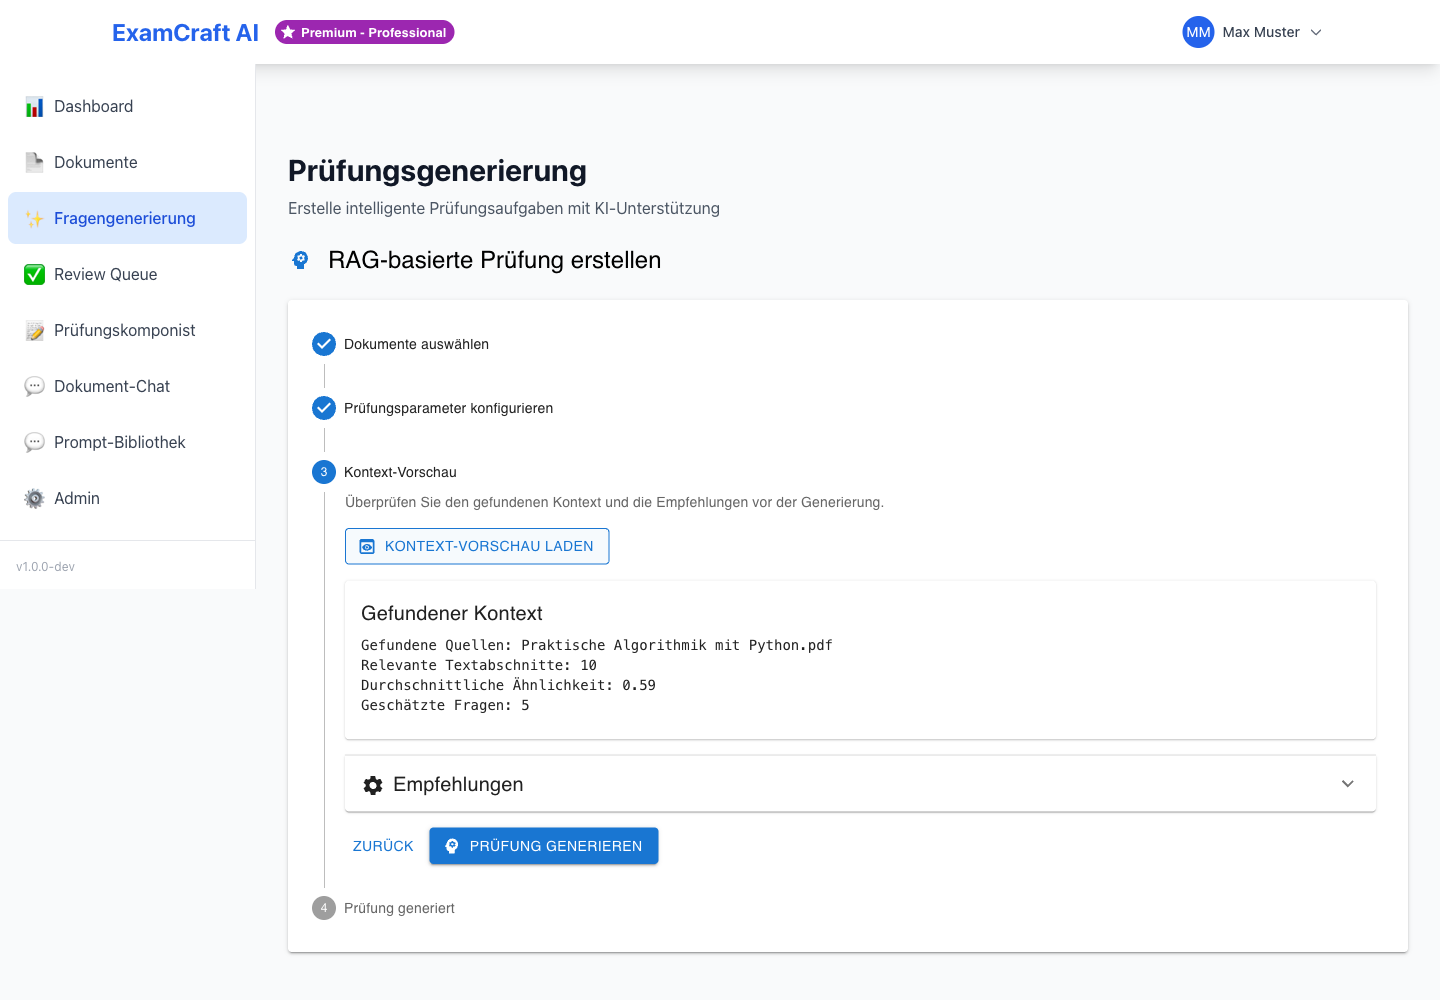Viewport: 1440px width, 1000px height.
Task: Expand the Empfehlungen accordion chevron
Action: 1348,784
